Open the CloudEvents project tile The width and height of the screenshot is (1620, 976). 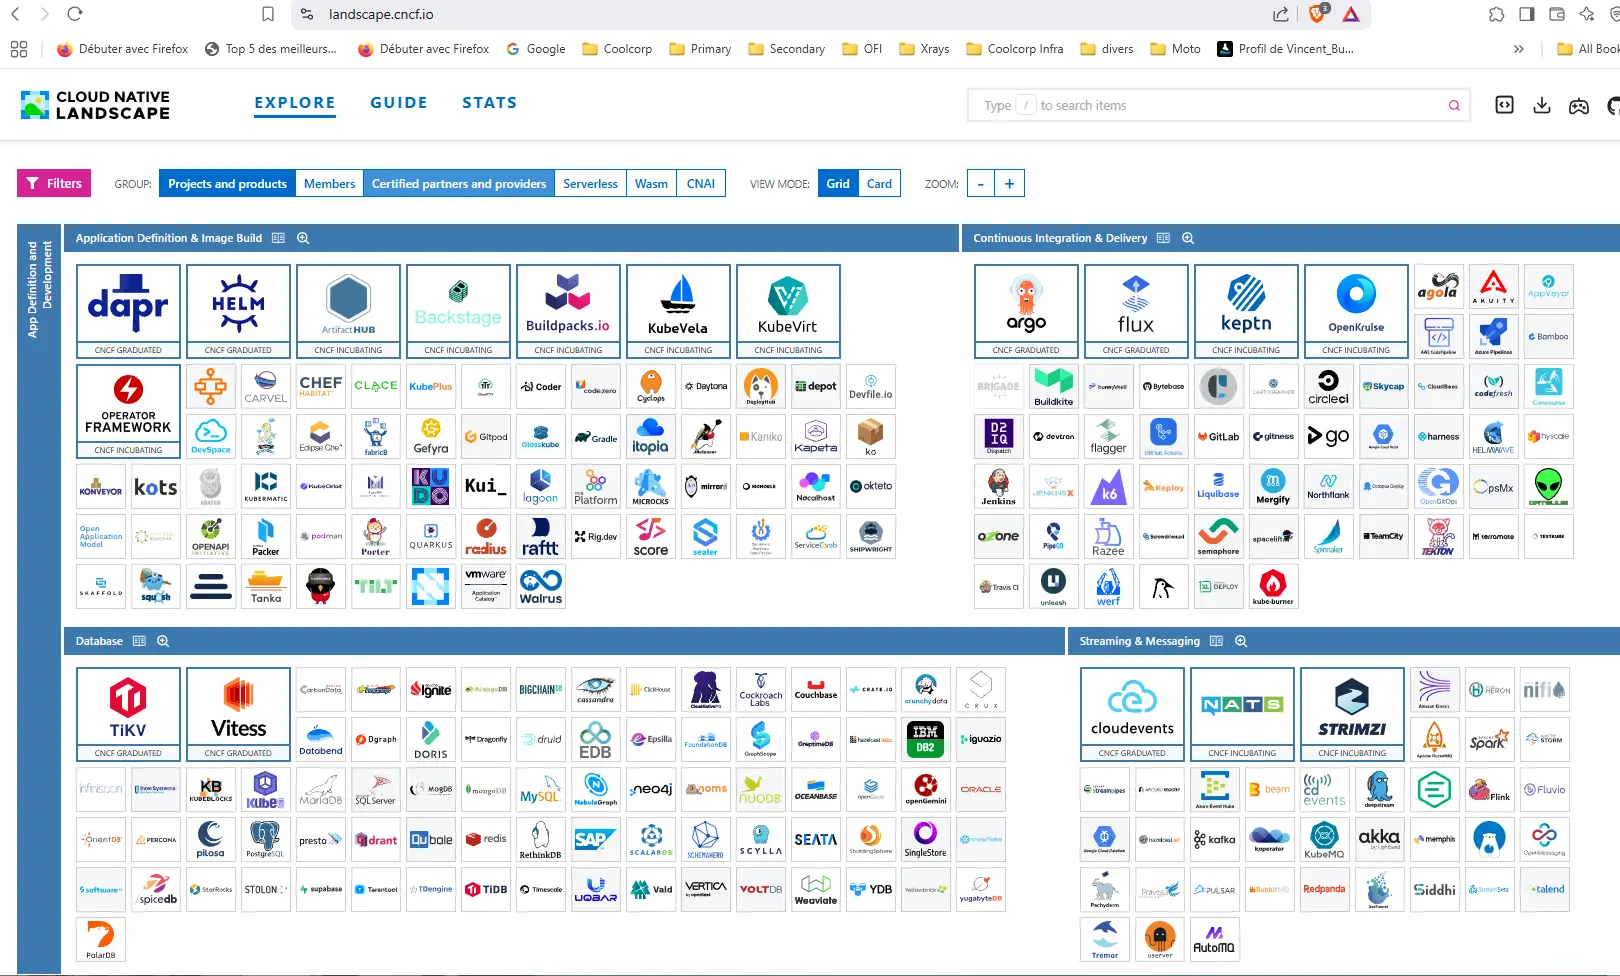pos(1132,714)
